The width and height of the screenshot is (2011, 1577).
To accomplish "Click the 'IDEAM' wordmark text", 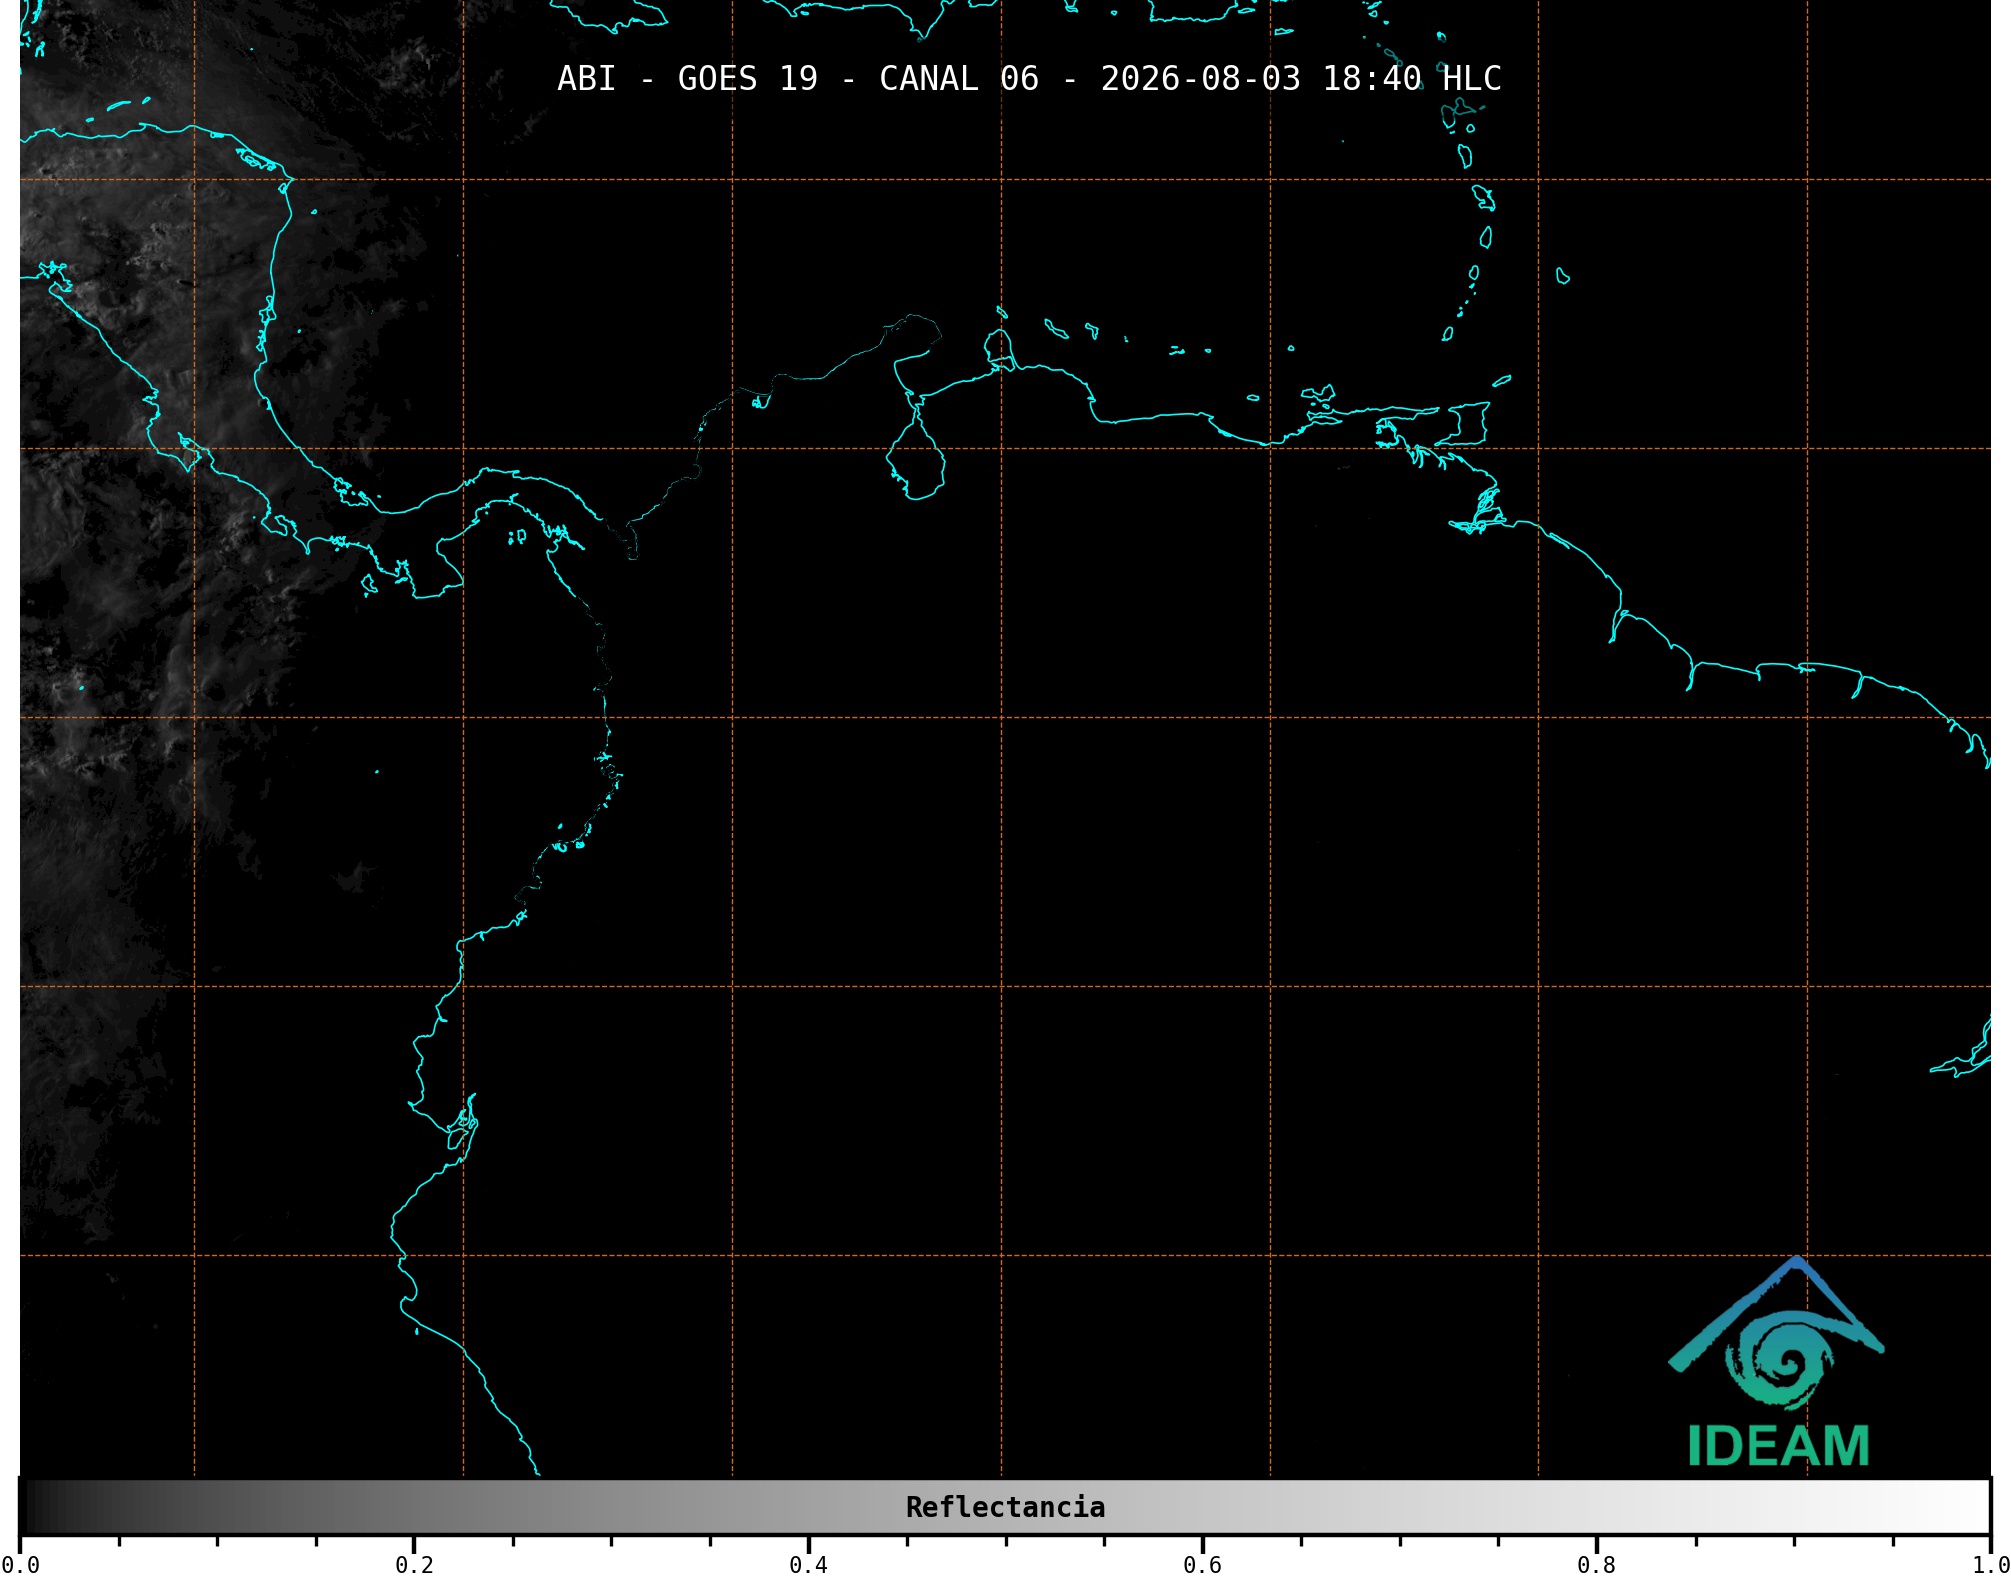I will pos(1778,1446).
